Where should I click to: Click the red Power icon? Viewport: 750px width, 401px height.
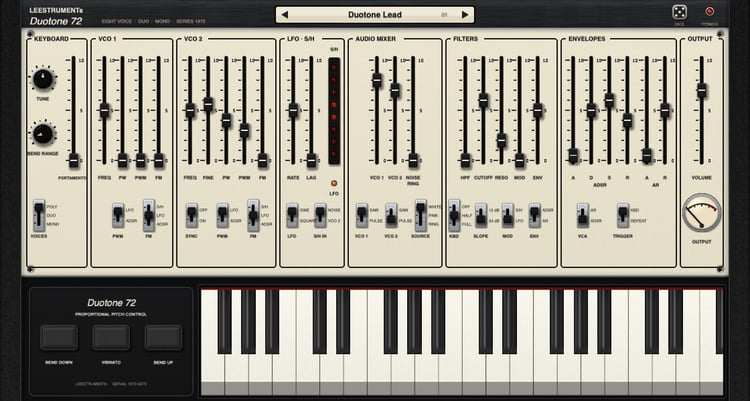(709, 11)
